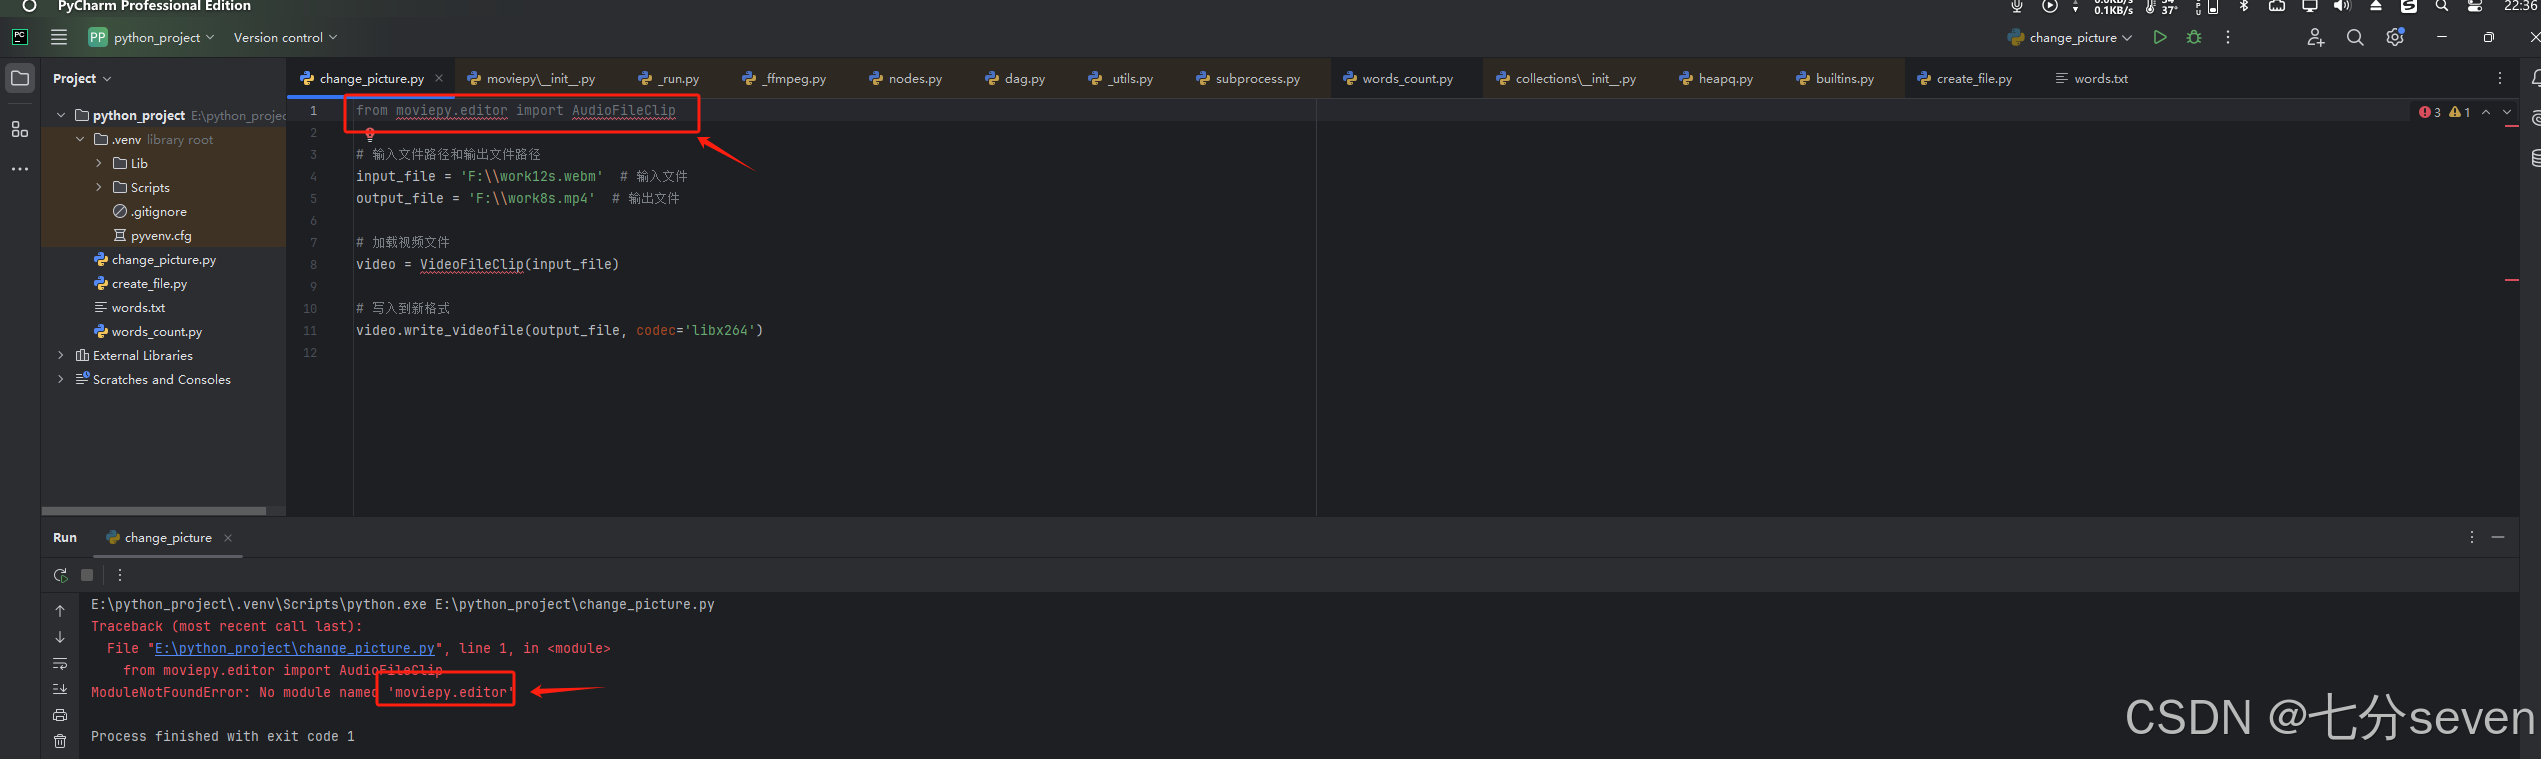The width and height of the screenshot is (2541, 759).
Task: Click the debug bug icon
Action: (2194, 37)
